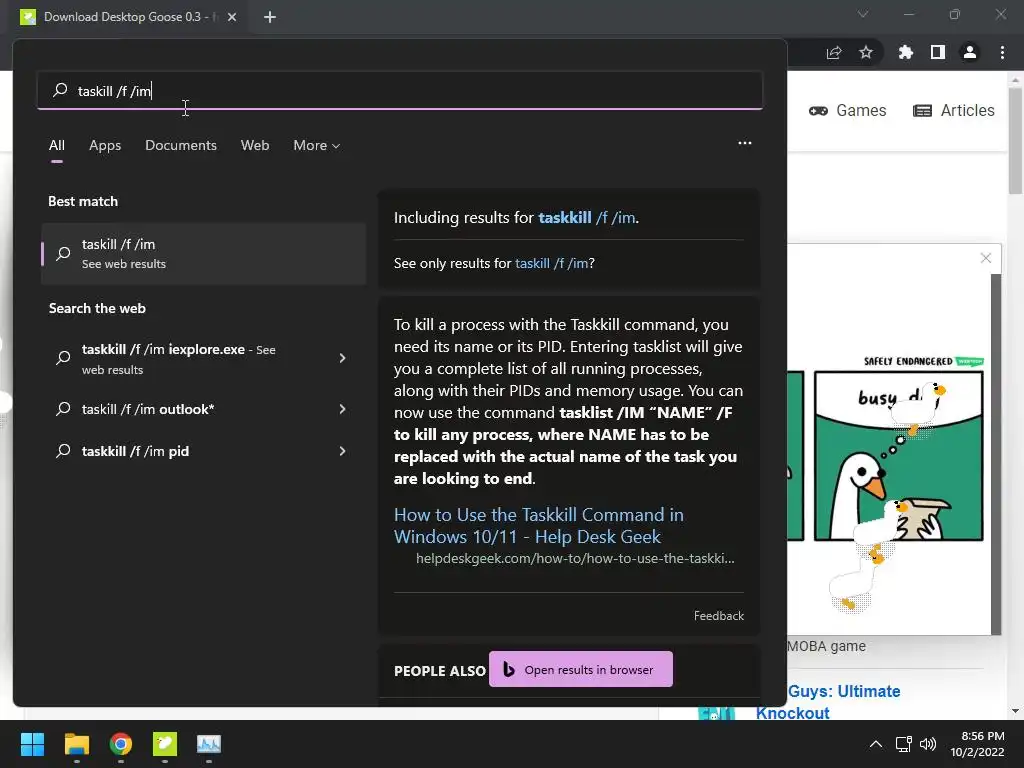Open the Chrome three-dot menu
1024x768 pixels.
pyautogui.click(x=1002, y=52)
